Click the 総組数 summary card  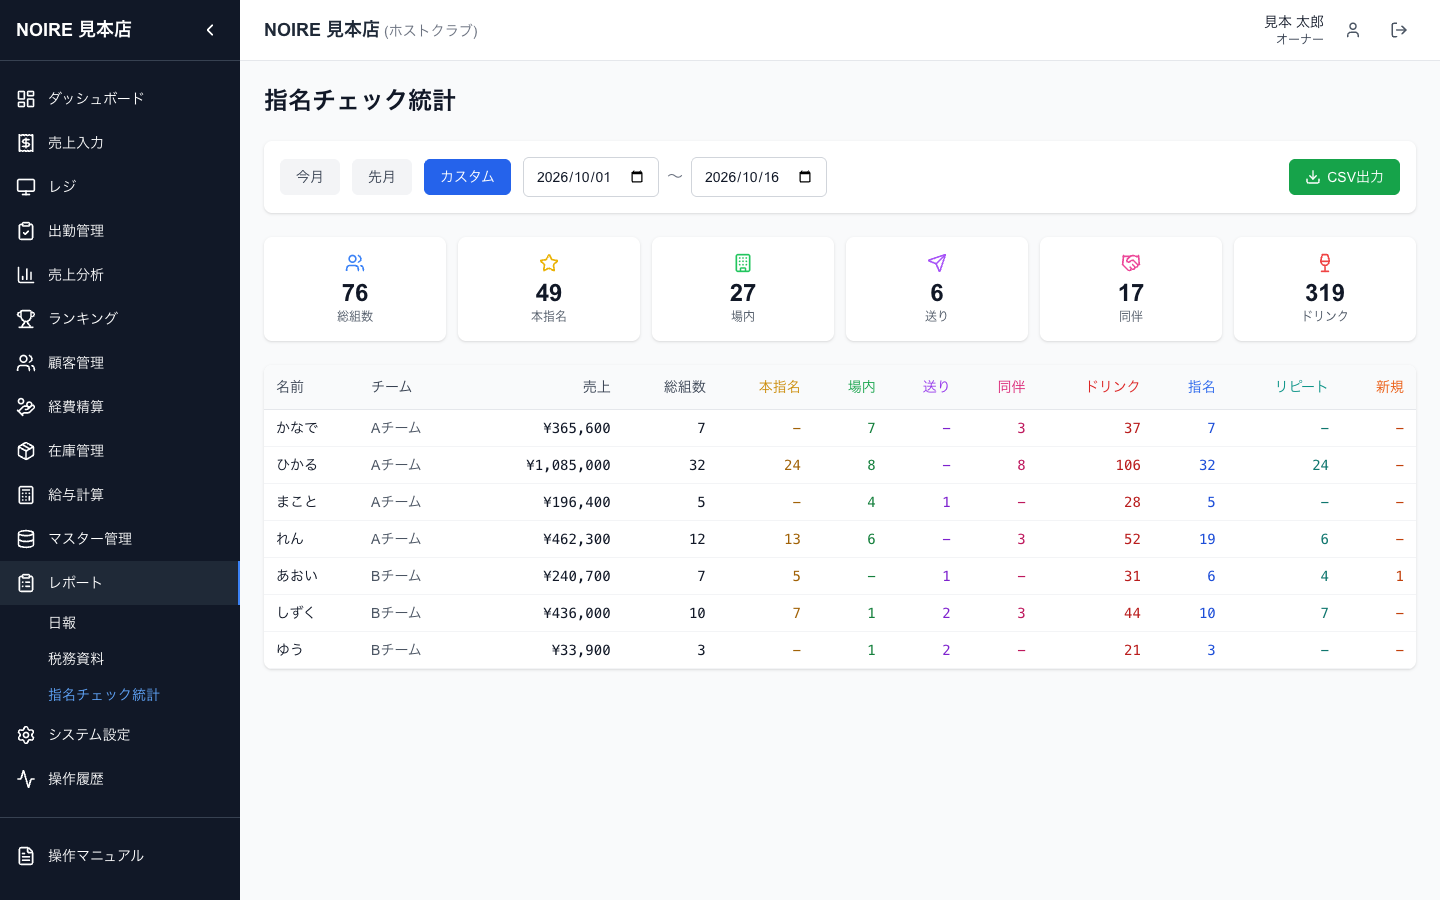click(355, 289)
